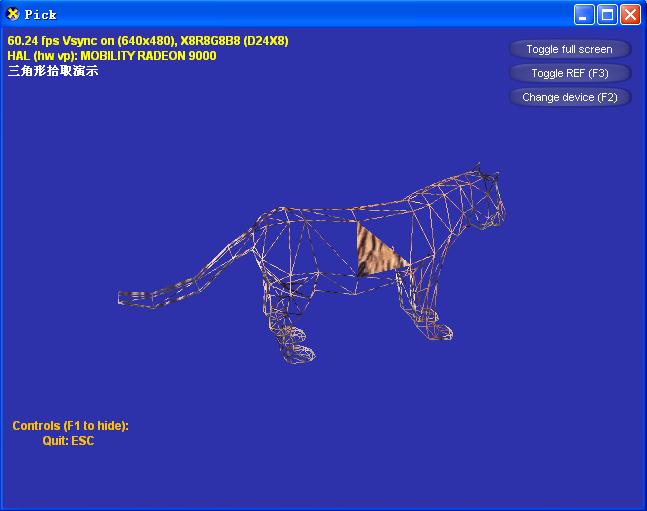Click the Quit: ESC text

pos(68,441)
